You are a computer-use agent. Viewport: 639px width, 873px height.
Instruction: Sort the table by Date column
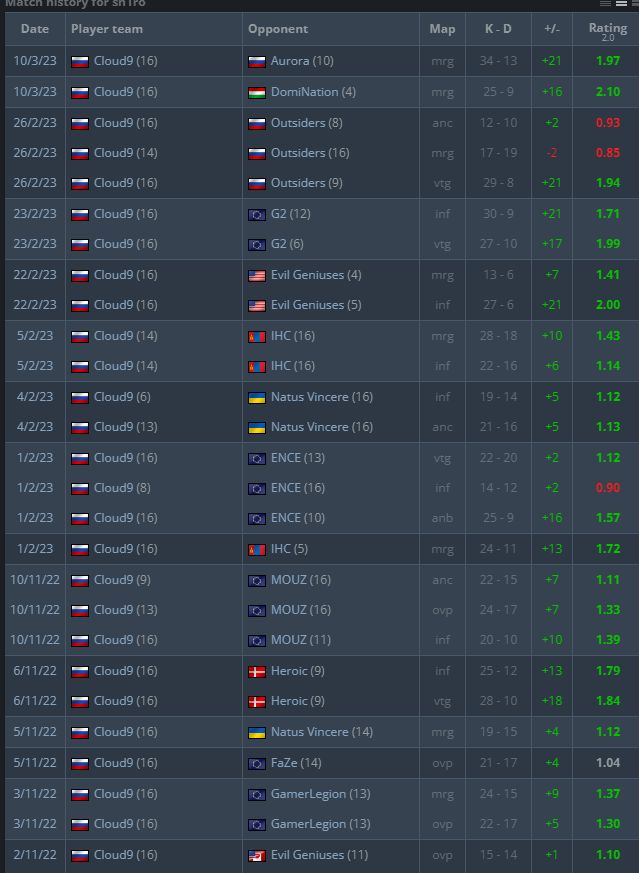coord(35,29)
